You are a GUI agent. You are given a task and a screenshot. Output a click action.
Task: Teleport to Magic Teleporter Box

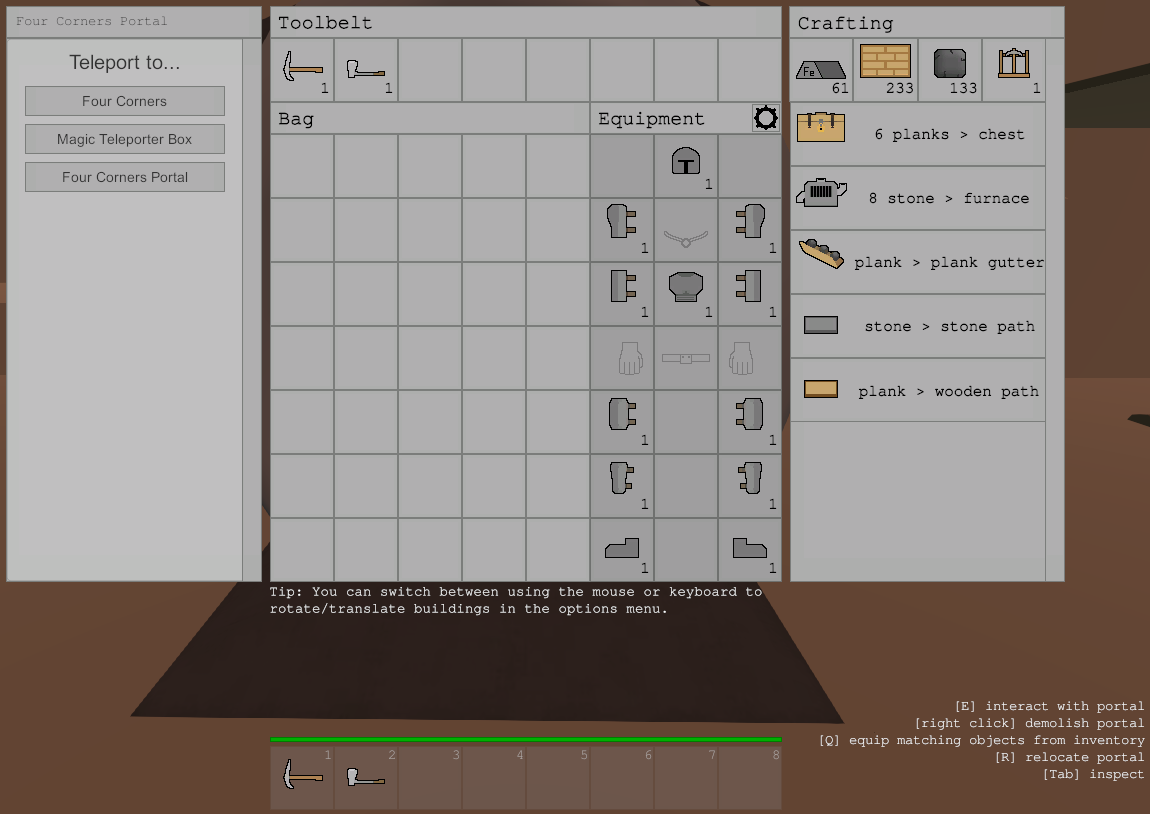point(125,139)
